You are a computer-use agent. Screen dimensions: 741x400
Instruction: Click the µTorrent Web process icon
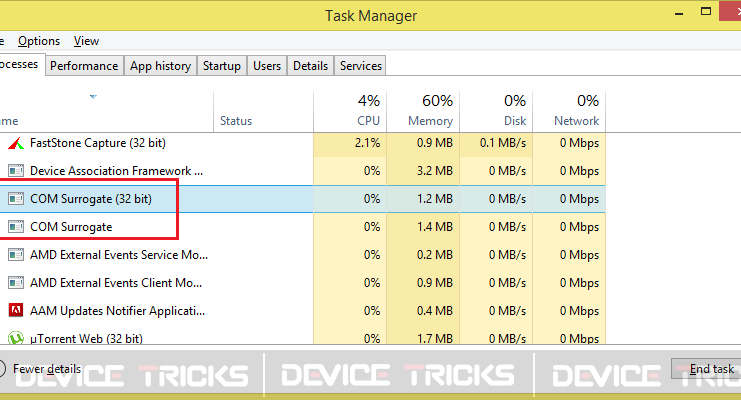pyautogui.click(x=16, y=338)
